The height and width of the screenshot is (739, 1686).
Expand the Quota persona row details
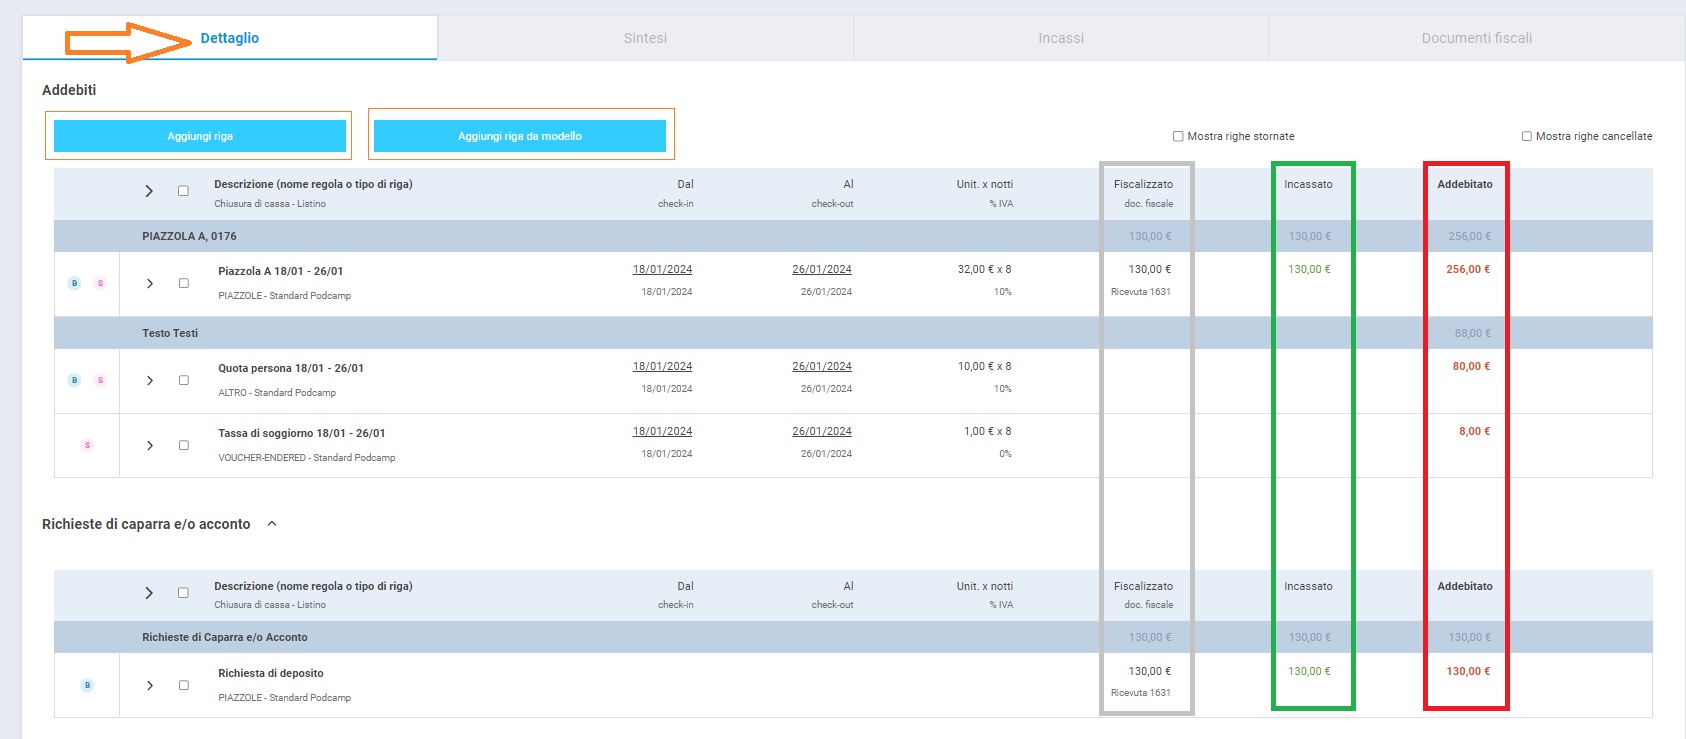tap(150, 380)
